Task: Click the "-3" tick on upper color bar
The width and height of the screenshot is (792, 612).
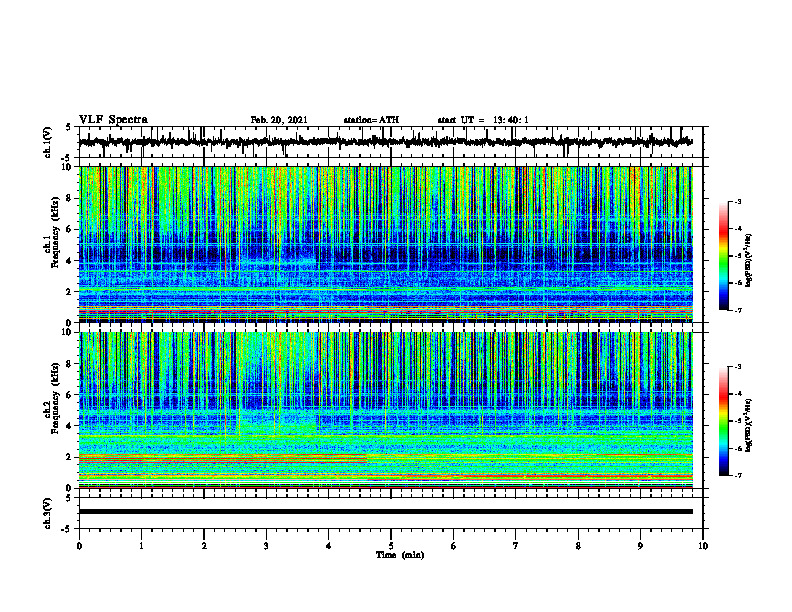Action: tap(738, 202)
